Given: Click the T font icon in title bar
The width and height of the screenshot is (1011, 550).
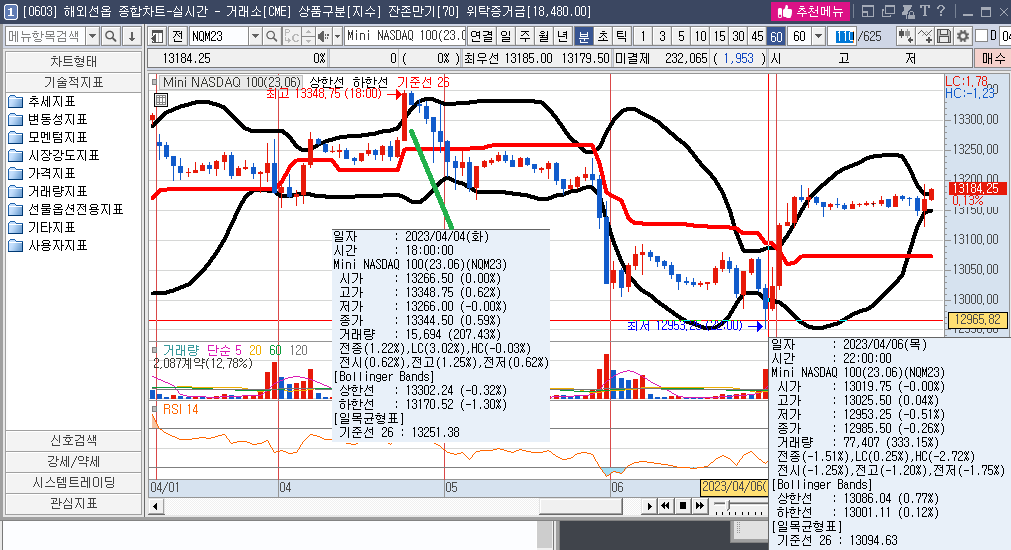Looking at the screenshot, I should point(925,11).
